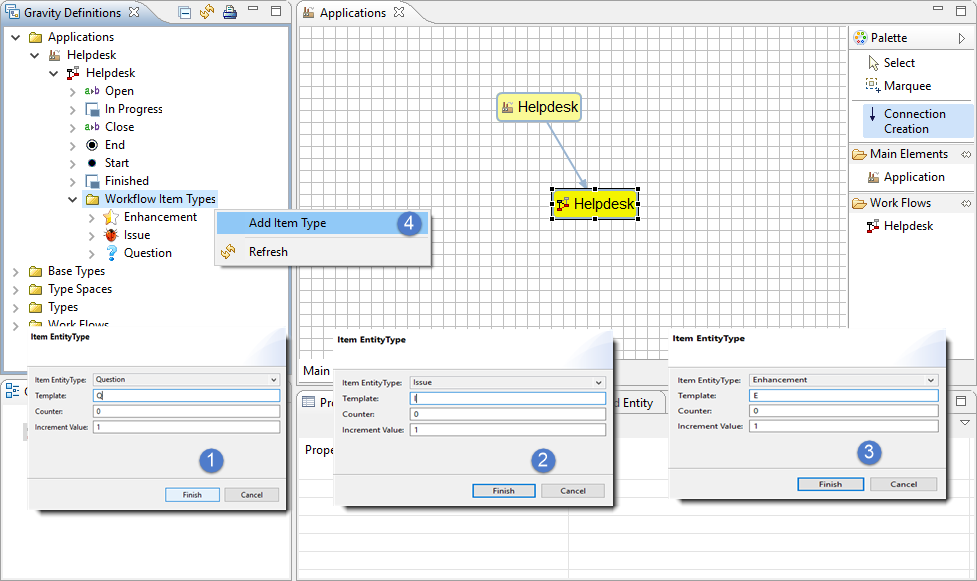Click the Collapse All icon in Gravity Definitions
The image size is (977, 581).
(x=185, y=13)
